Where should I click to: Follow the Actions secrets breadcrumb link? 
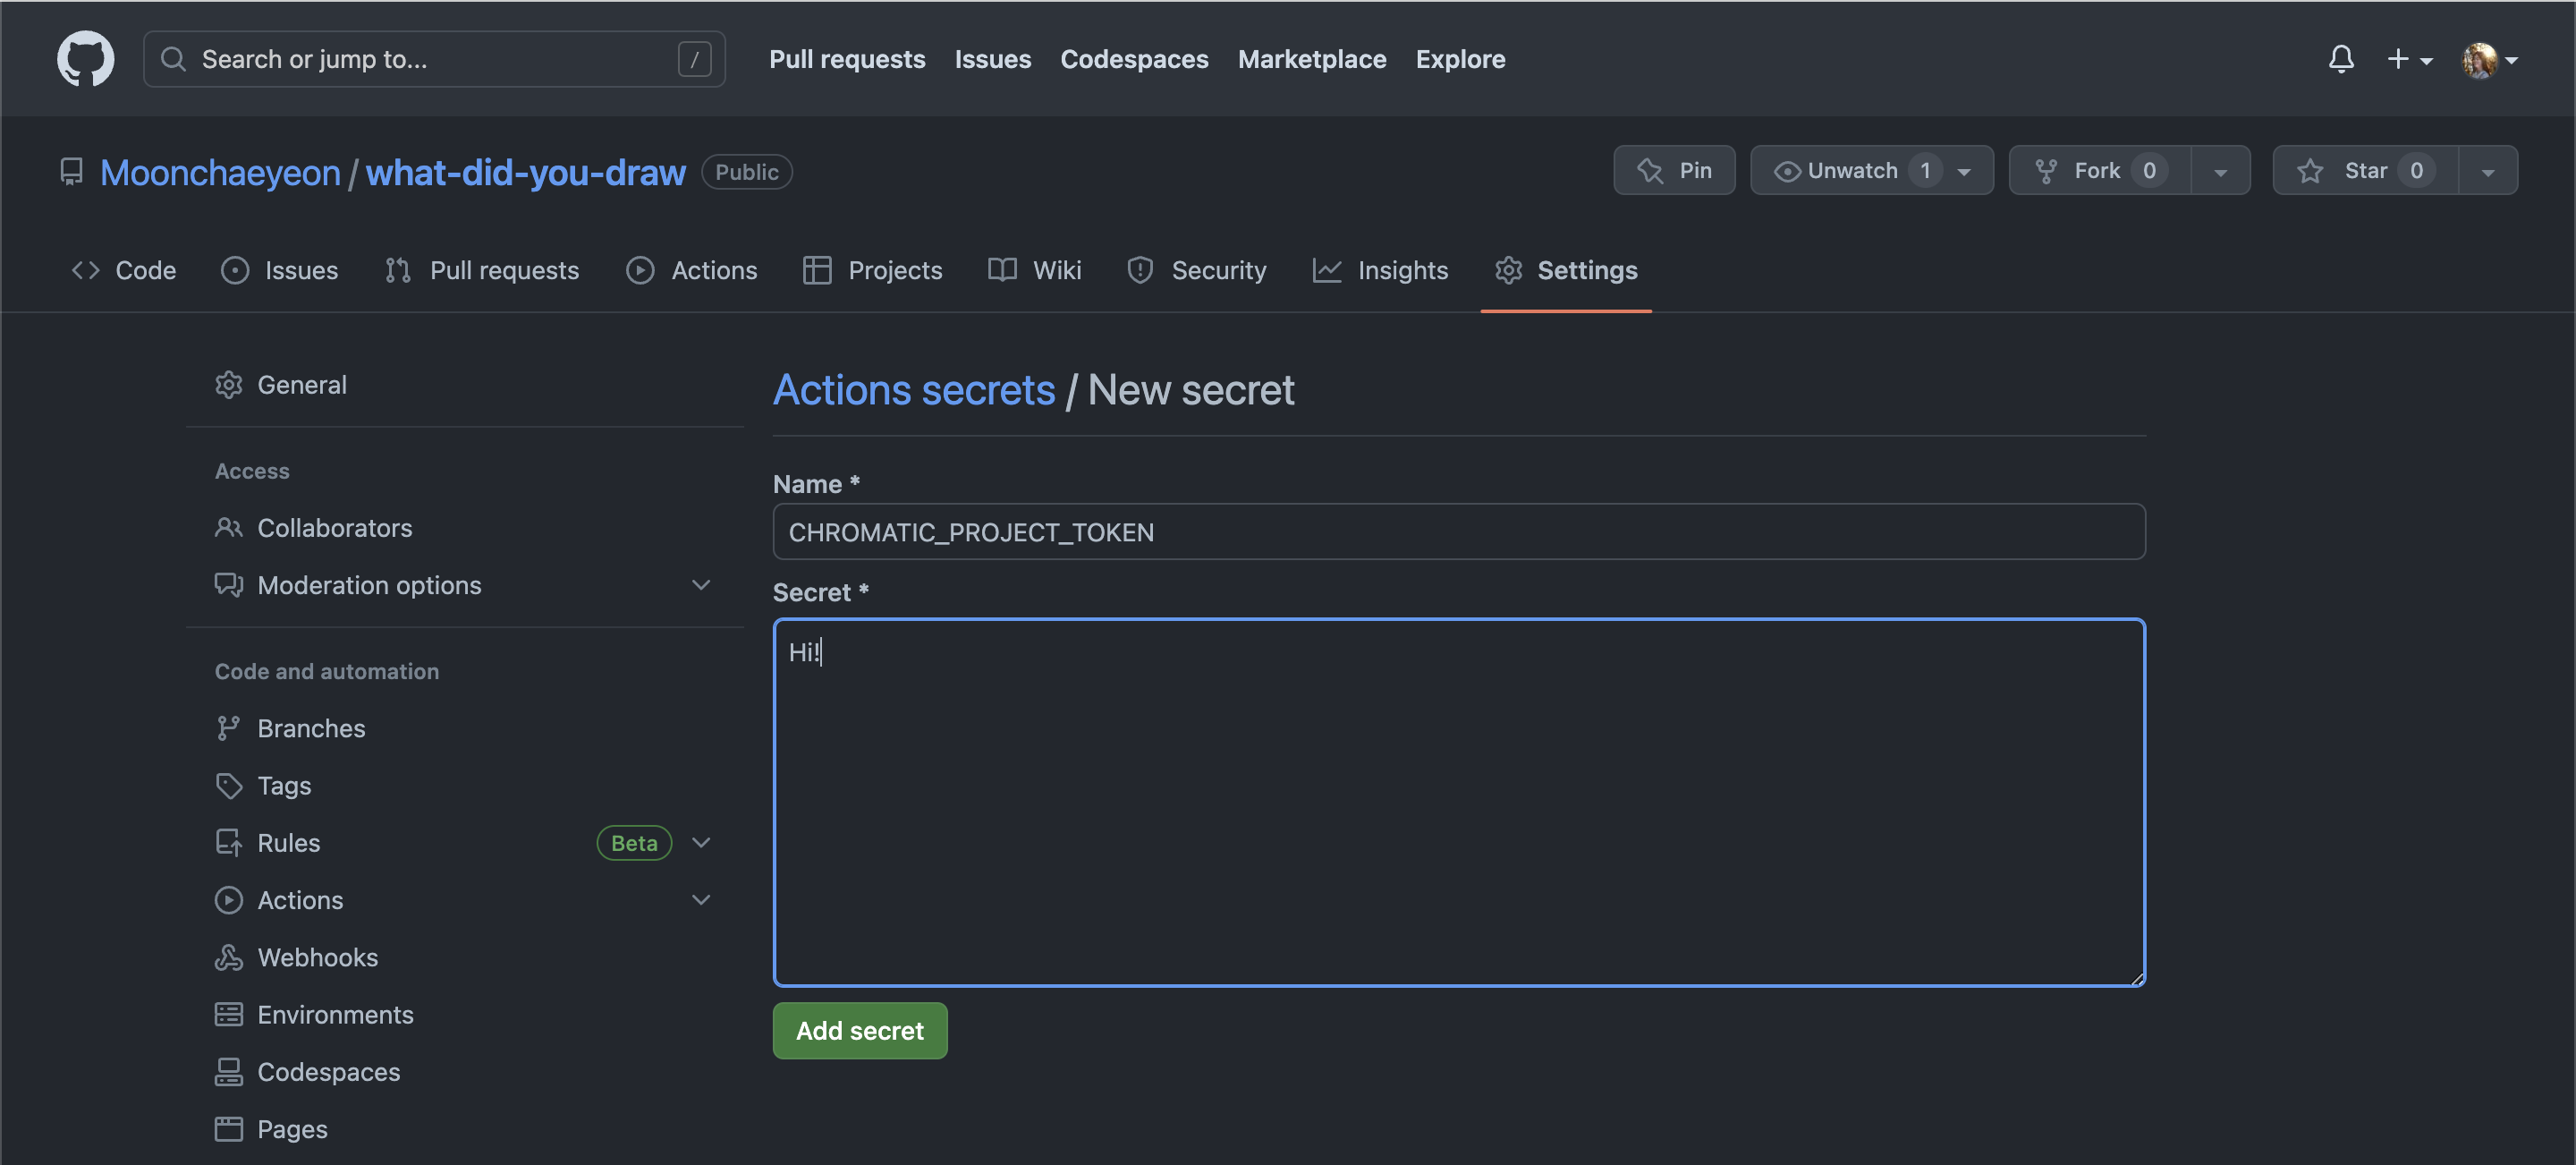point(913,390)
